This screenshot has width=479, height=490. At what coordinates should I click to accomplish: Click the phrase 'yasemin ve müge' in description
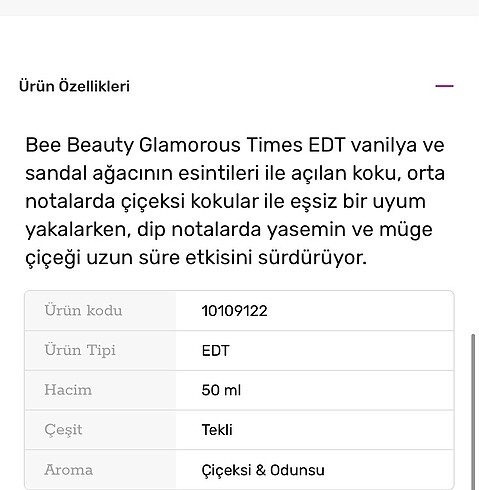click(350, 229)
